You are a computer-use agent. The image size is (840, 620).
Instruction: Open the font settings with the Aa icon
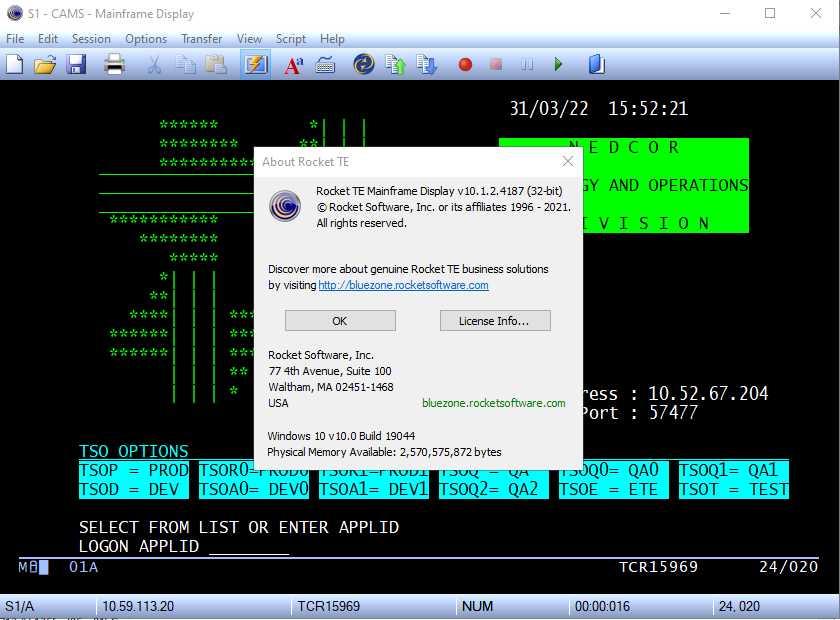292,64
